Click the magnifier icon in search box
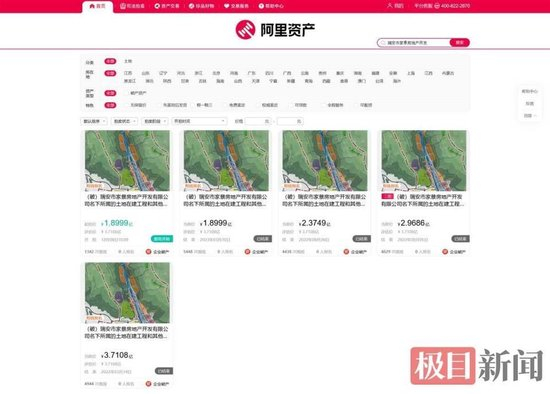 pyautogui.click(x=383, y=42)
